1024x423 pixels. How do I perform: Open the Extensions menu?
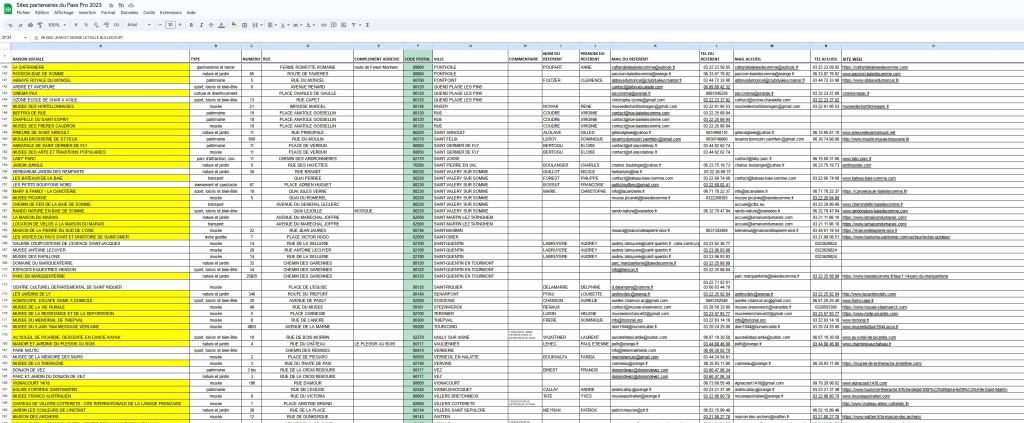tap(170, 12)
